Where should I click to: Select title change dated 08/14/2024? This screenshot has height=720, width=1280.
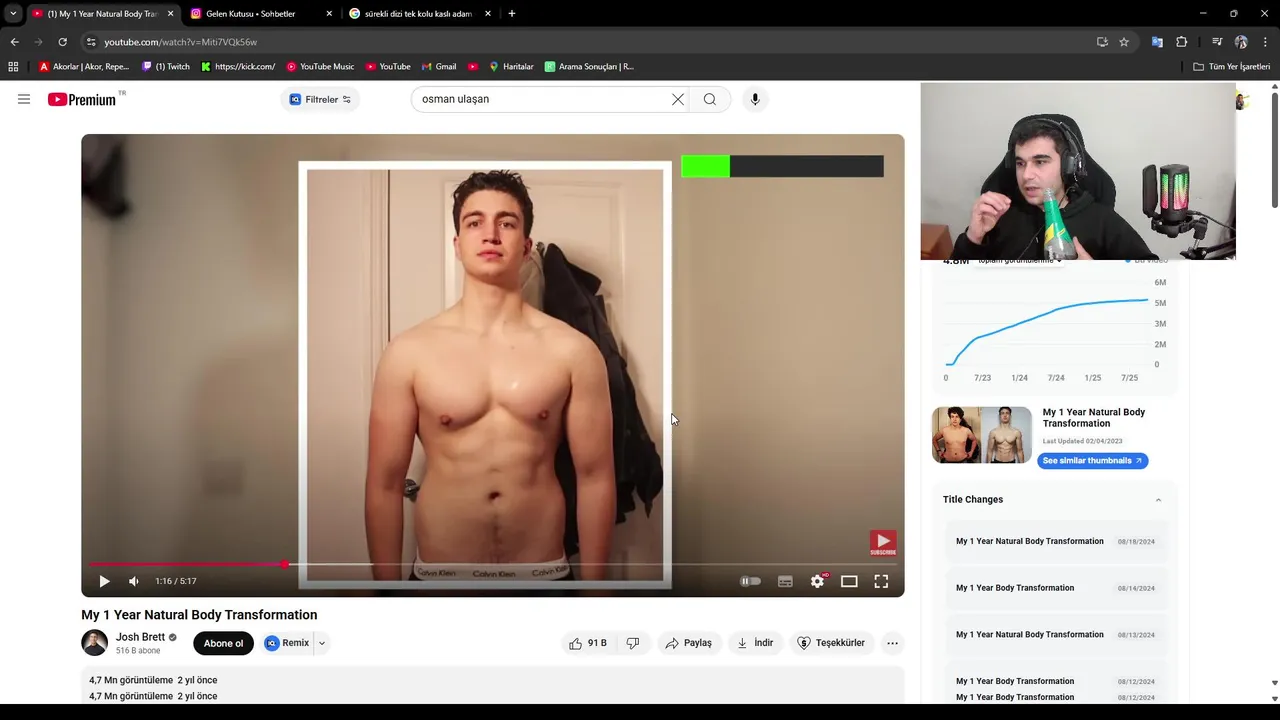[x=1055, y=588]
